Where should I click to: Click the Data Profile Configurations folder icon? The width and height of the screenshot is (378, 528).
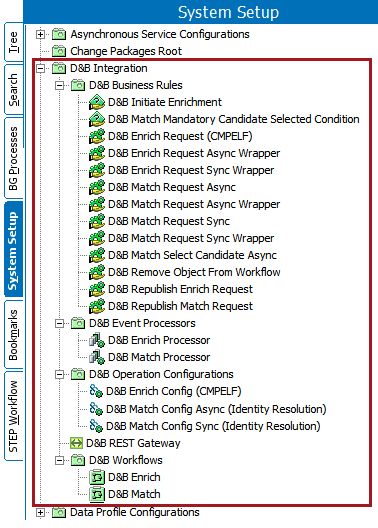(59, 512)
